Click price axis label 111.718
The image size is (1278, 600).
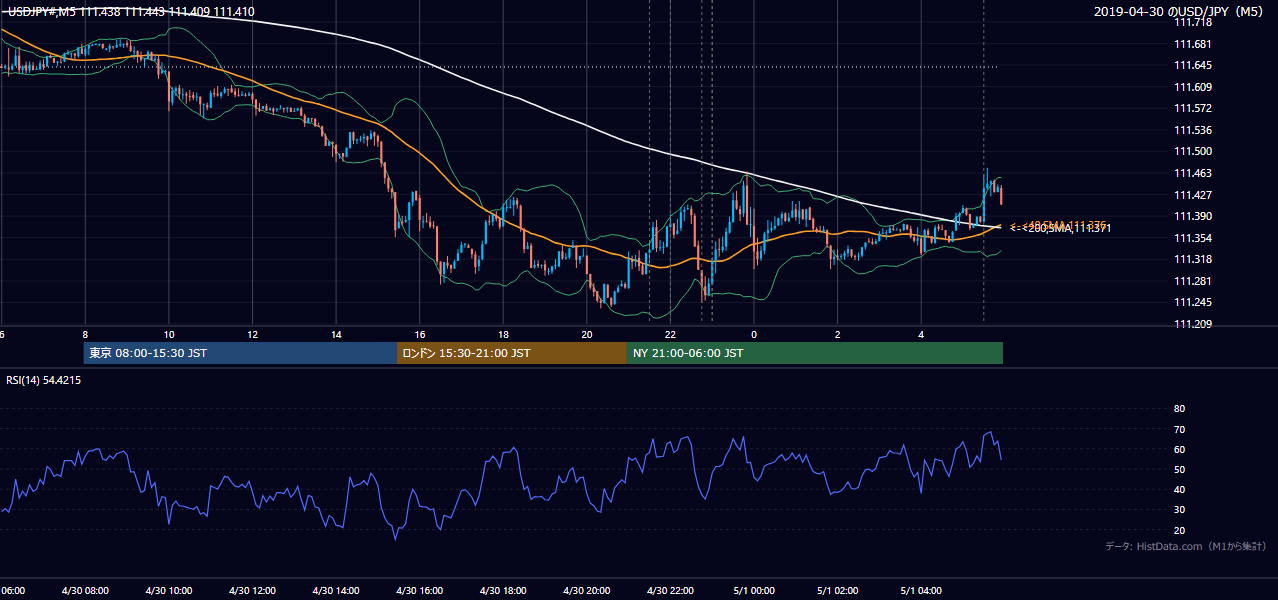click(x=1192, y=22)
